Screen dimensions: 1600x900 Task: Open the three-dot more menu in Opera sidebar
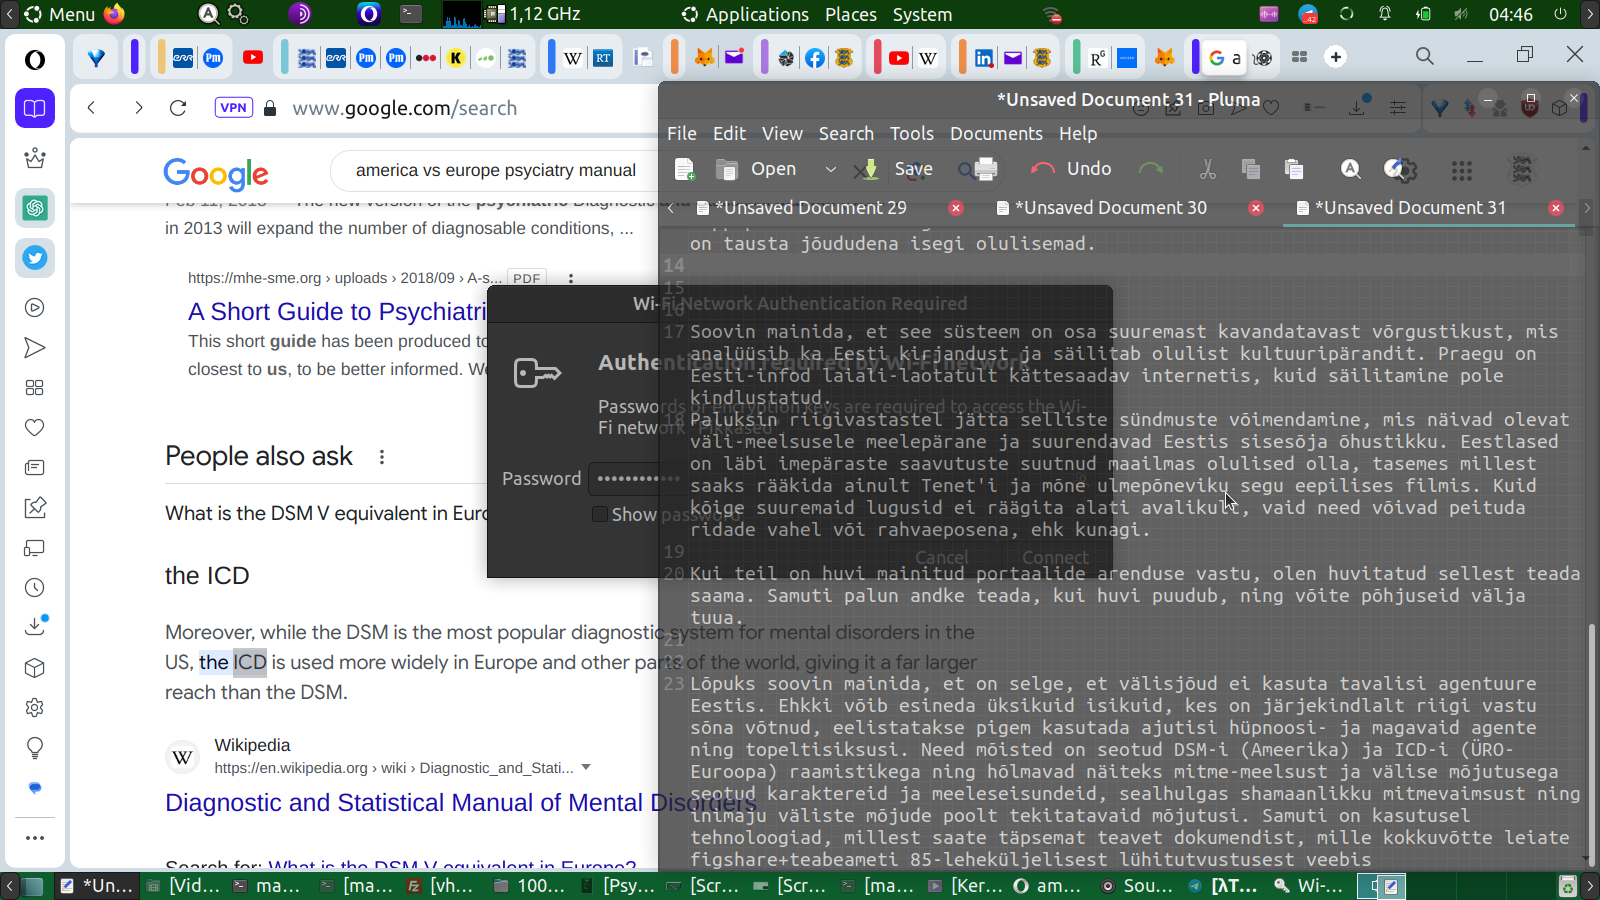click(35, 838)
